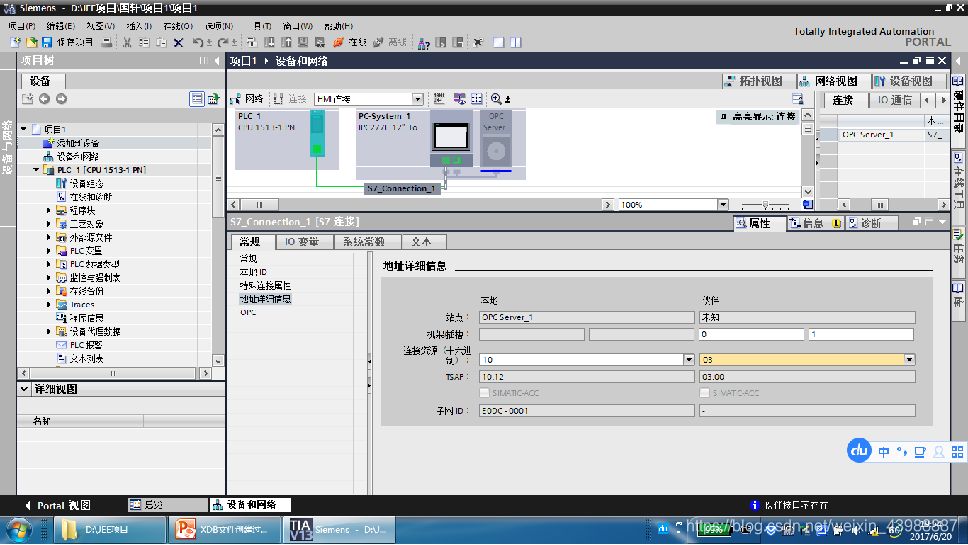Image resolution: width=968 pixels, height=545 pixels.
Task: Click the OPC Server_1 row in connections table
Action: [x=884, y=135]
